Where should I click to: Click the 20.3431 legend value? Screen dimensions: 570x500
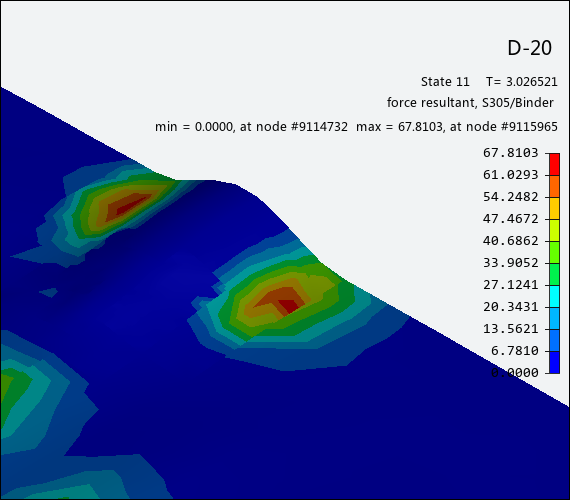tap(510, 307)
